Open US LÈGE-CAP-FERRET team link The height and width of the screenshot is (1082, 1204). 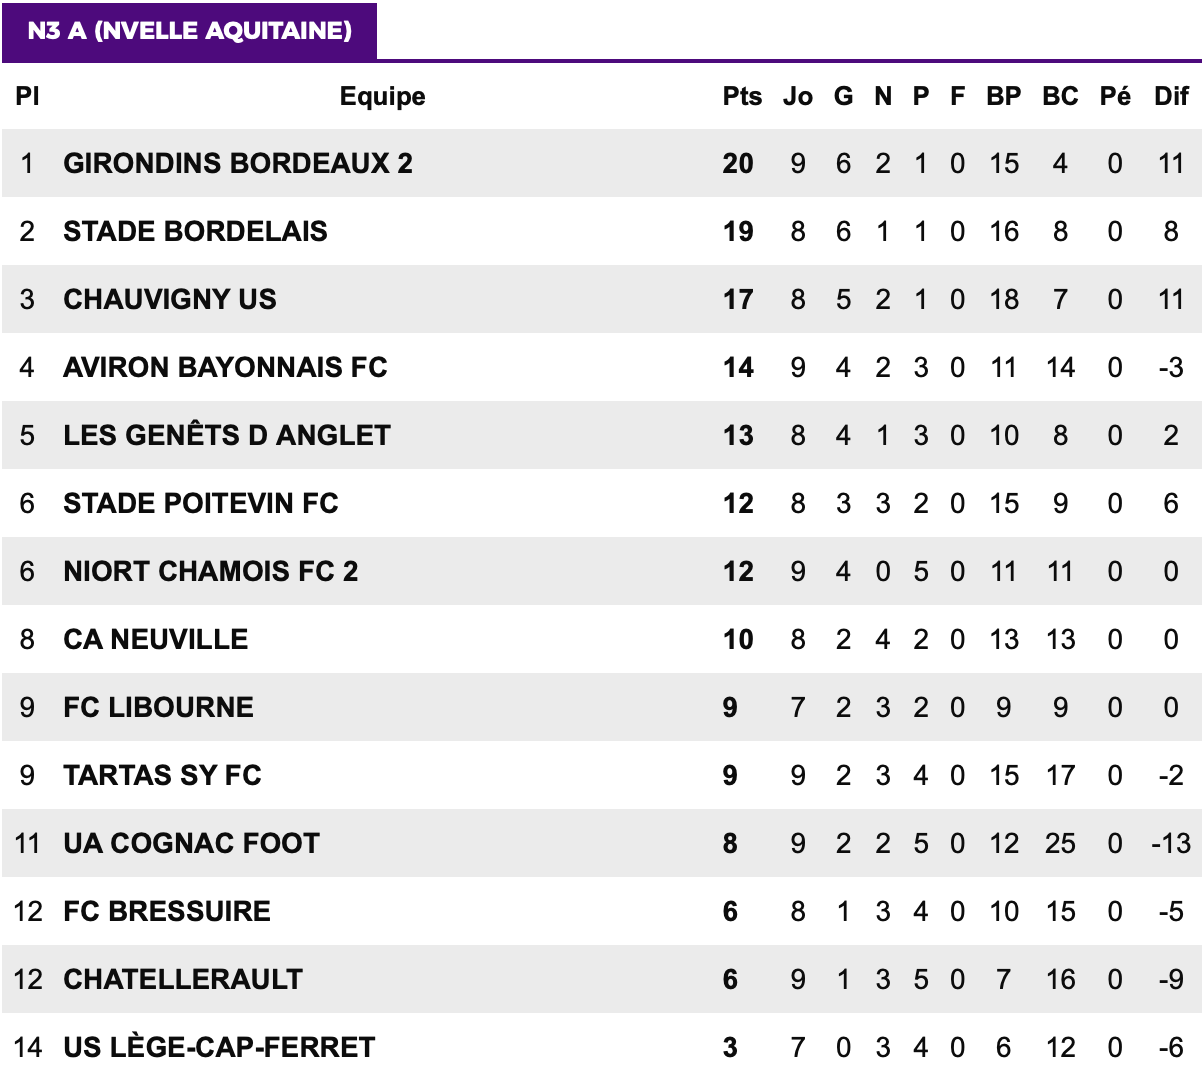pos(219,1047)
